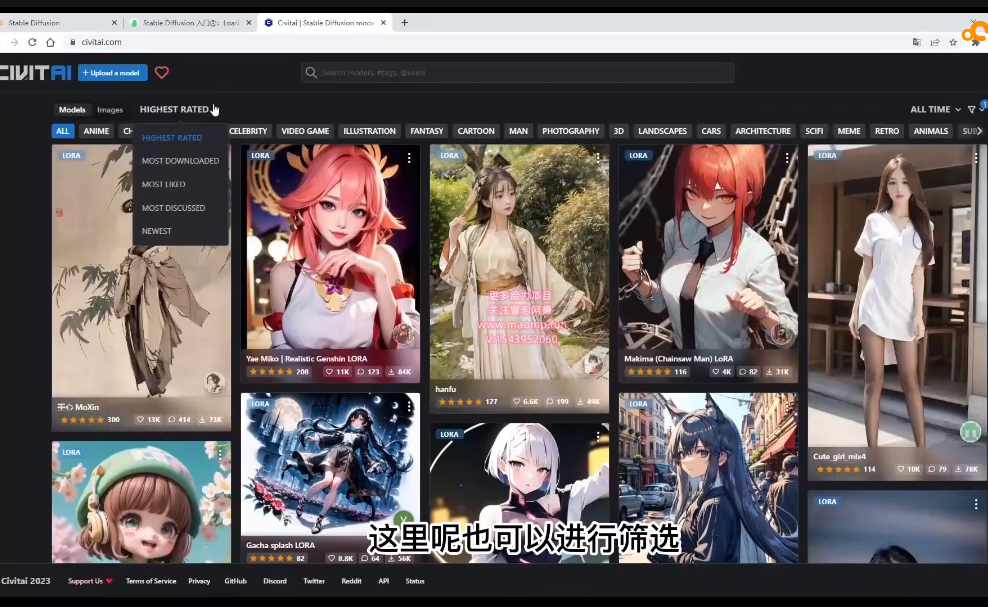Select FANTASY category filter

coord(427,131)
